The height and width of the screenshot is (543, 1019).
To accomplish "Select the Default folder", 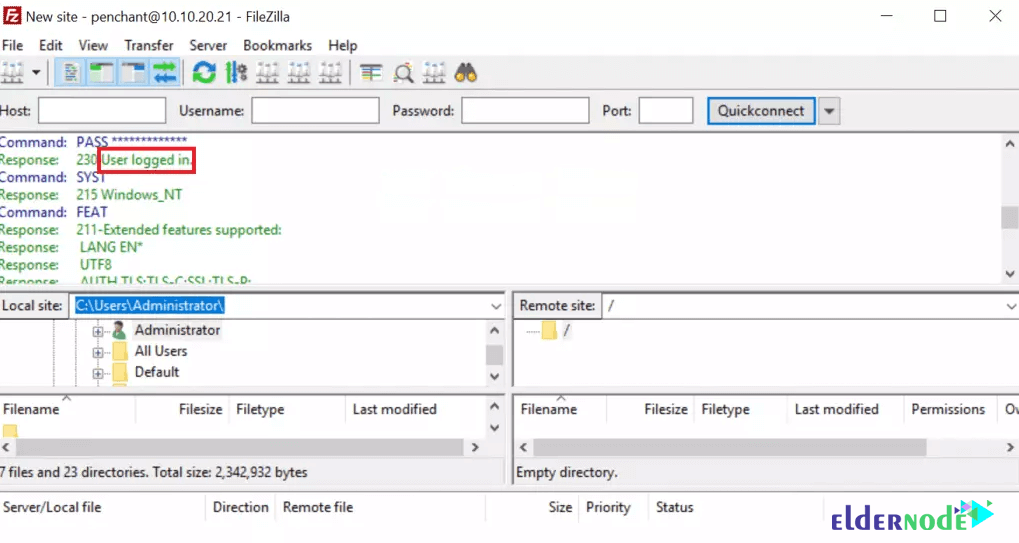I will click(x=157, y=372).
